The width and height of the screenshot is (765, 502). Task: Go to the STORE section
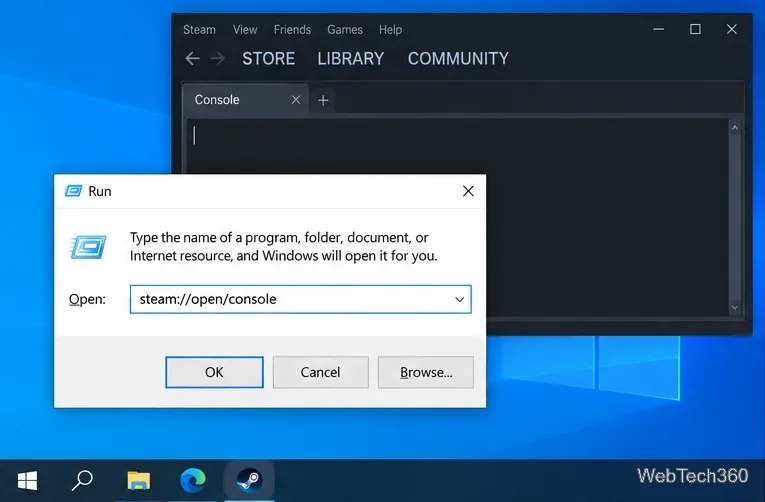(x=268, y=59)
